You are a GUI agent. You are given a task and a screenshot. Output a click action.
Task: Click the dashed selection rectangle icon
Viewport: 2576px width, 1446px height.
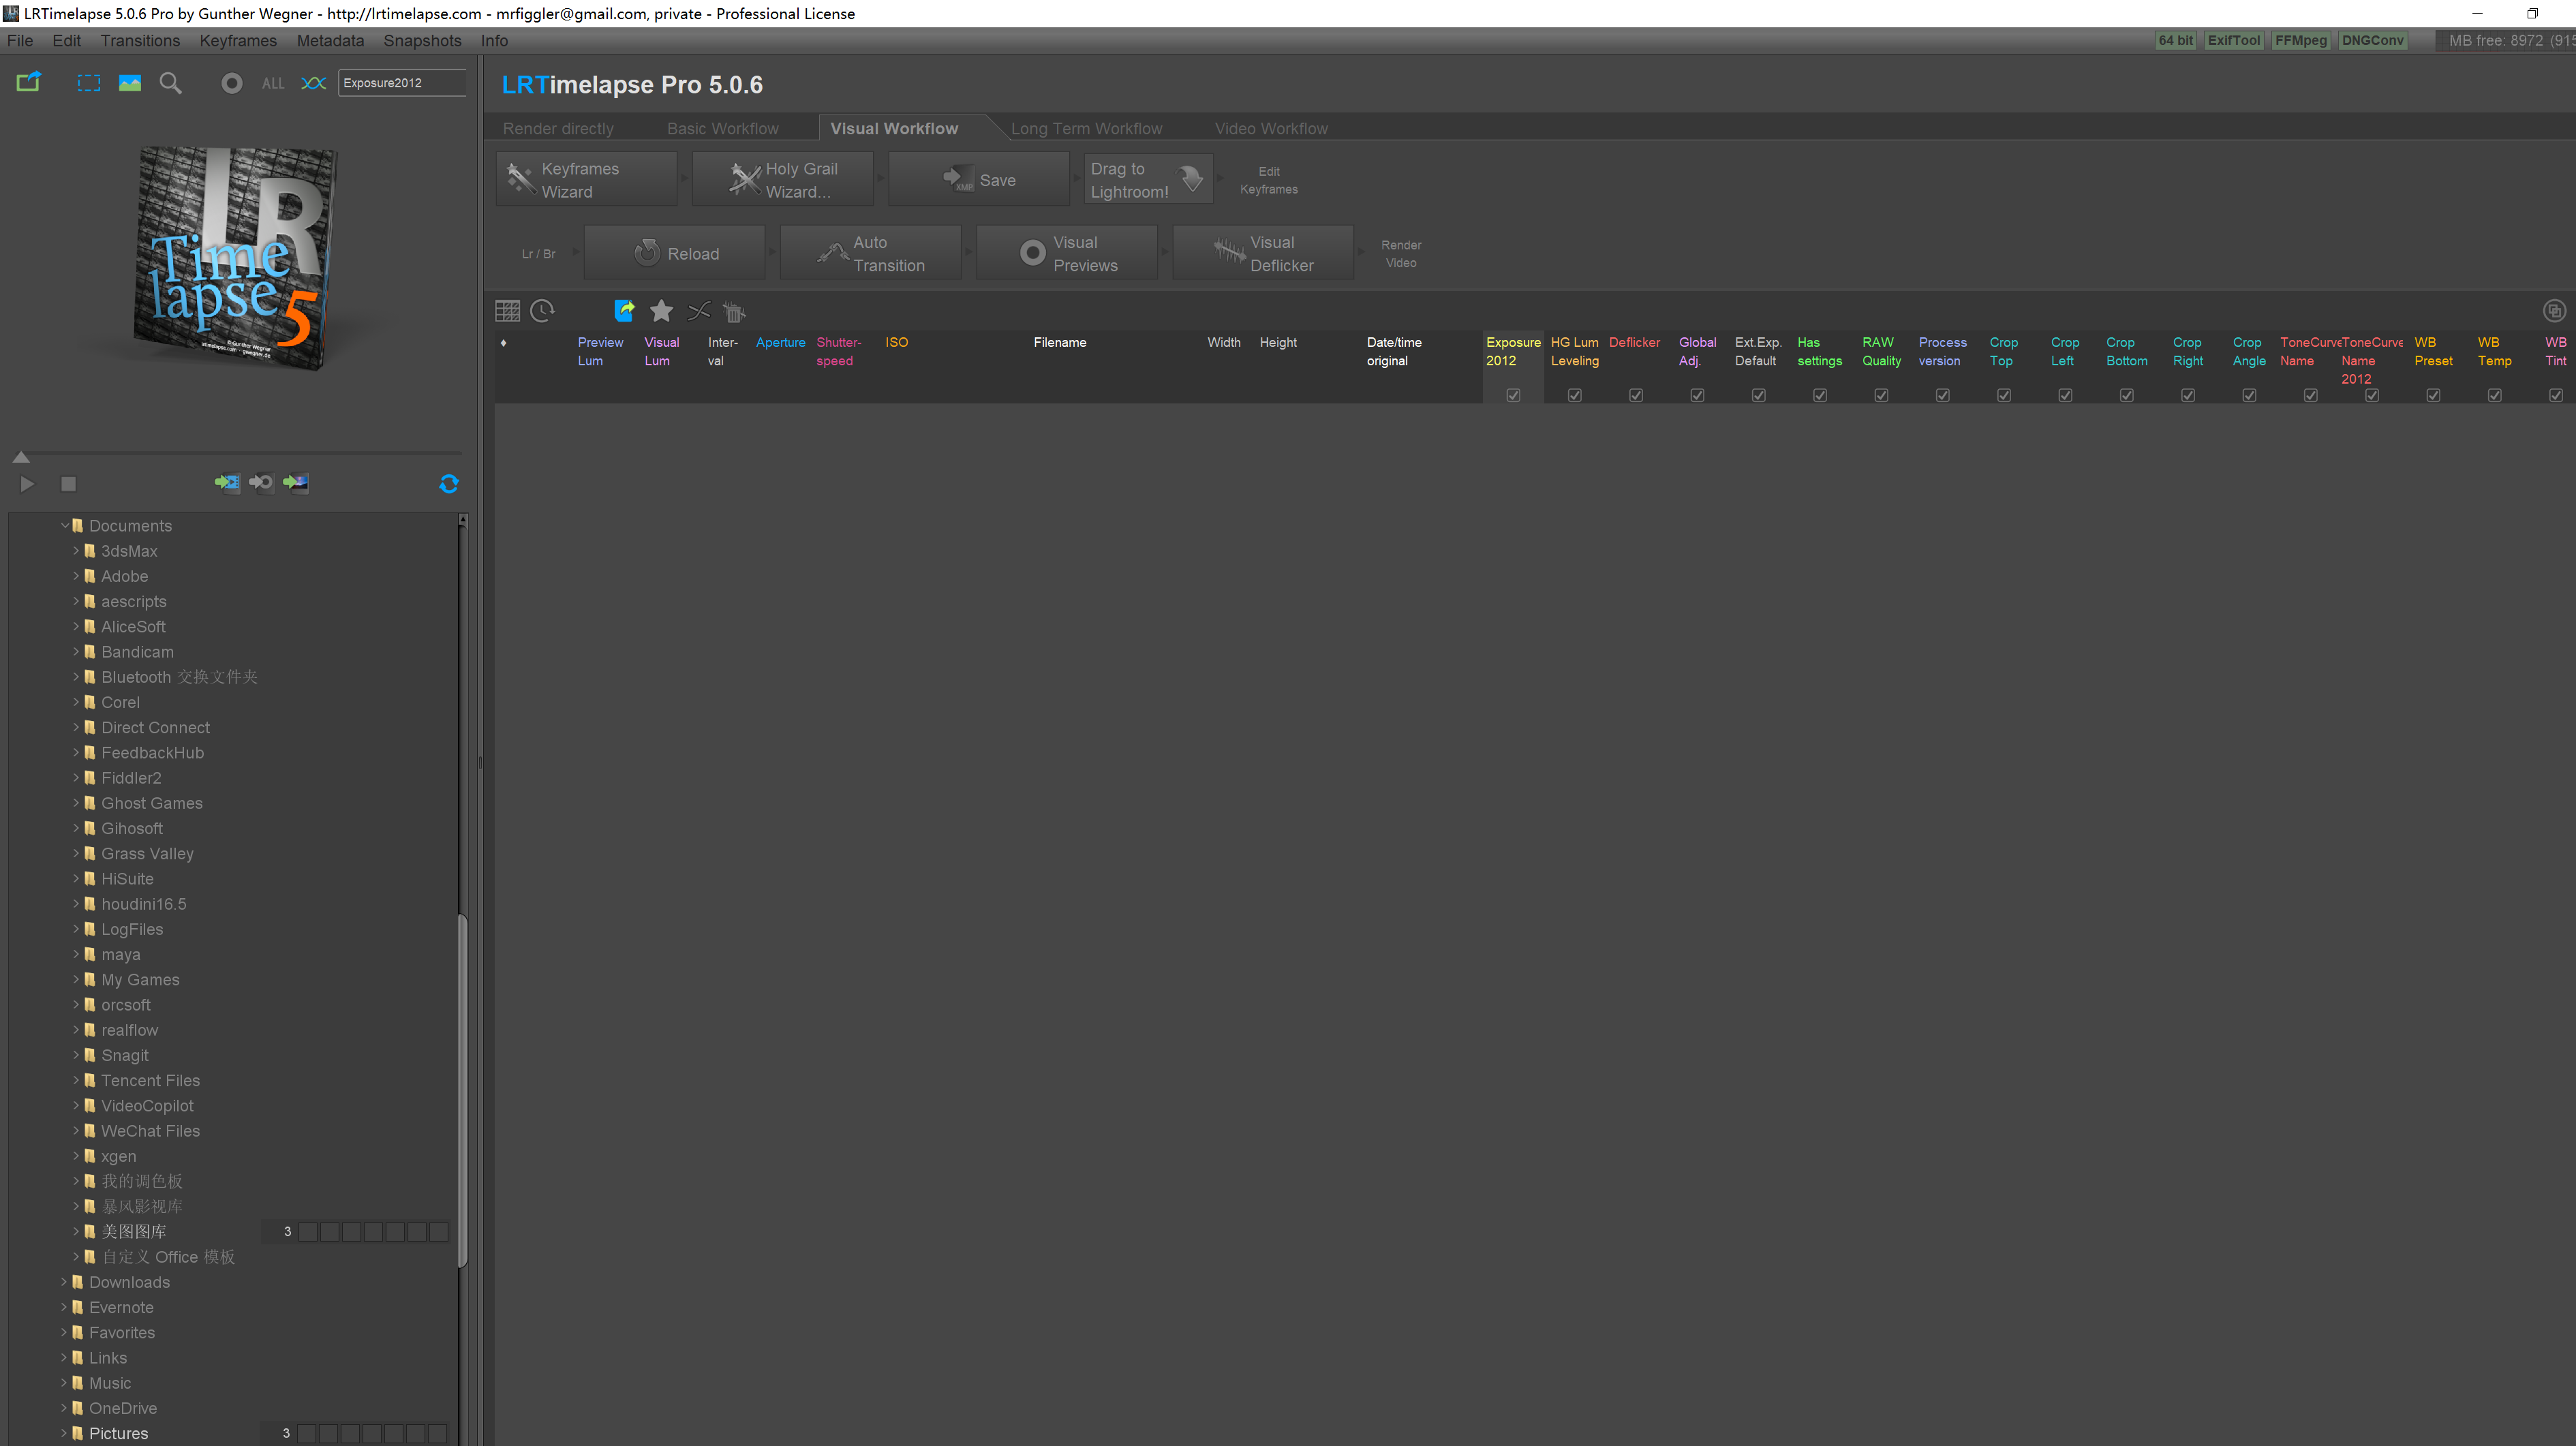coord(89,83)
